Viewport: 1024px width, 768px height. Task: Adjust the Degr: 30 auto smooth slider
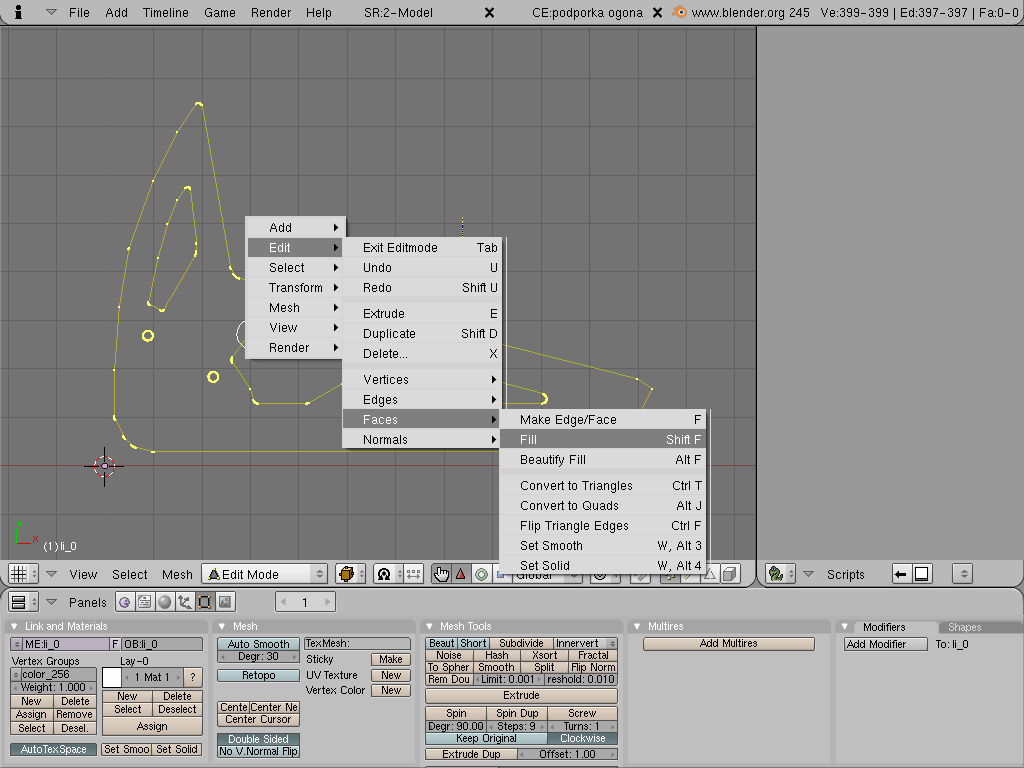[258, 656]
